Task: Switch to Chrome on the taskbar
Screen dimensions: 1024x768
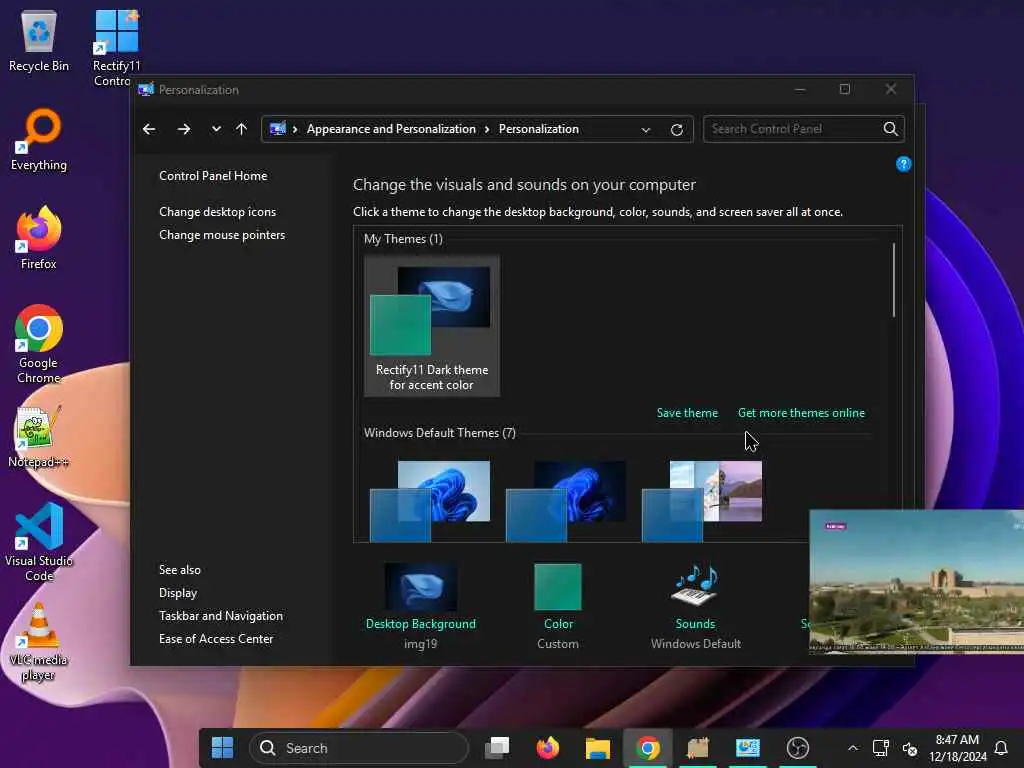Action: (647, 748)
